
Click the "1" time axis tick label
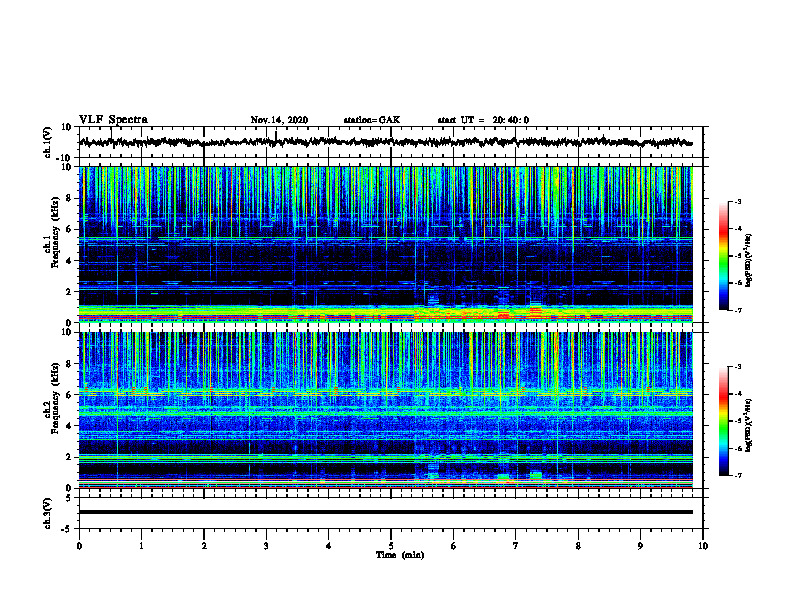141,546
